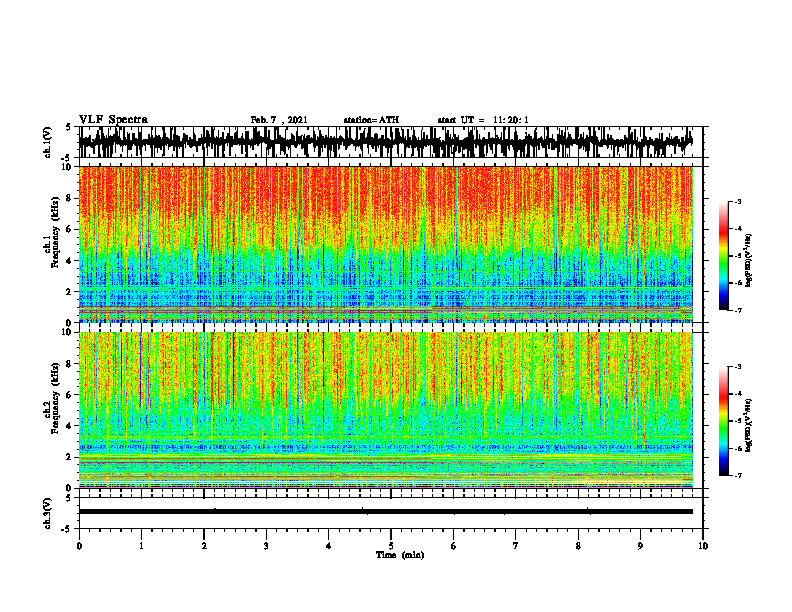This screenshot has width=792, height=612.
Task: Select the date text "Feb. 7 , 2021"
Action: 279,120
